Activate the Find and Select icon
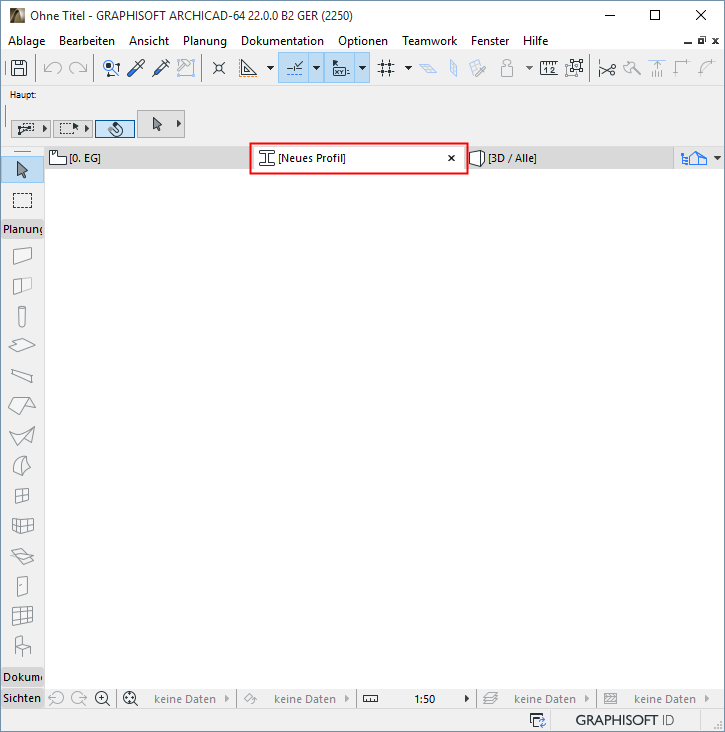The width and height of the screenshot is (725, 732). [x=111, y=68]
